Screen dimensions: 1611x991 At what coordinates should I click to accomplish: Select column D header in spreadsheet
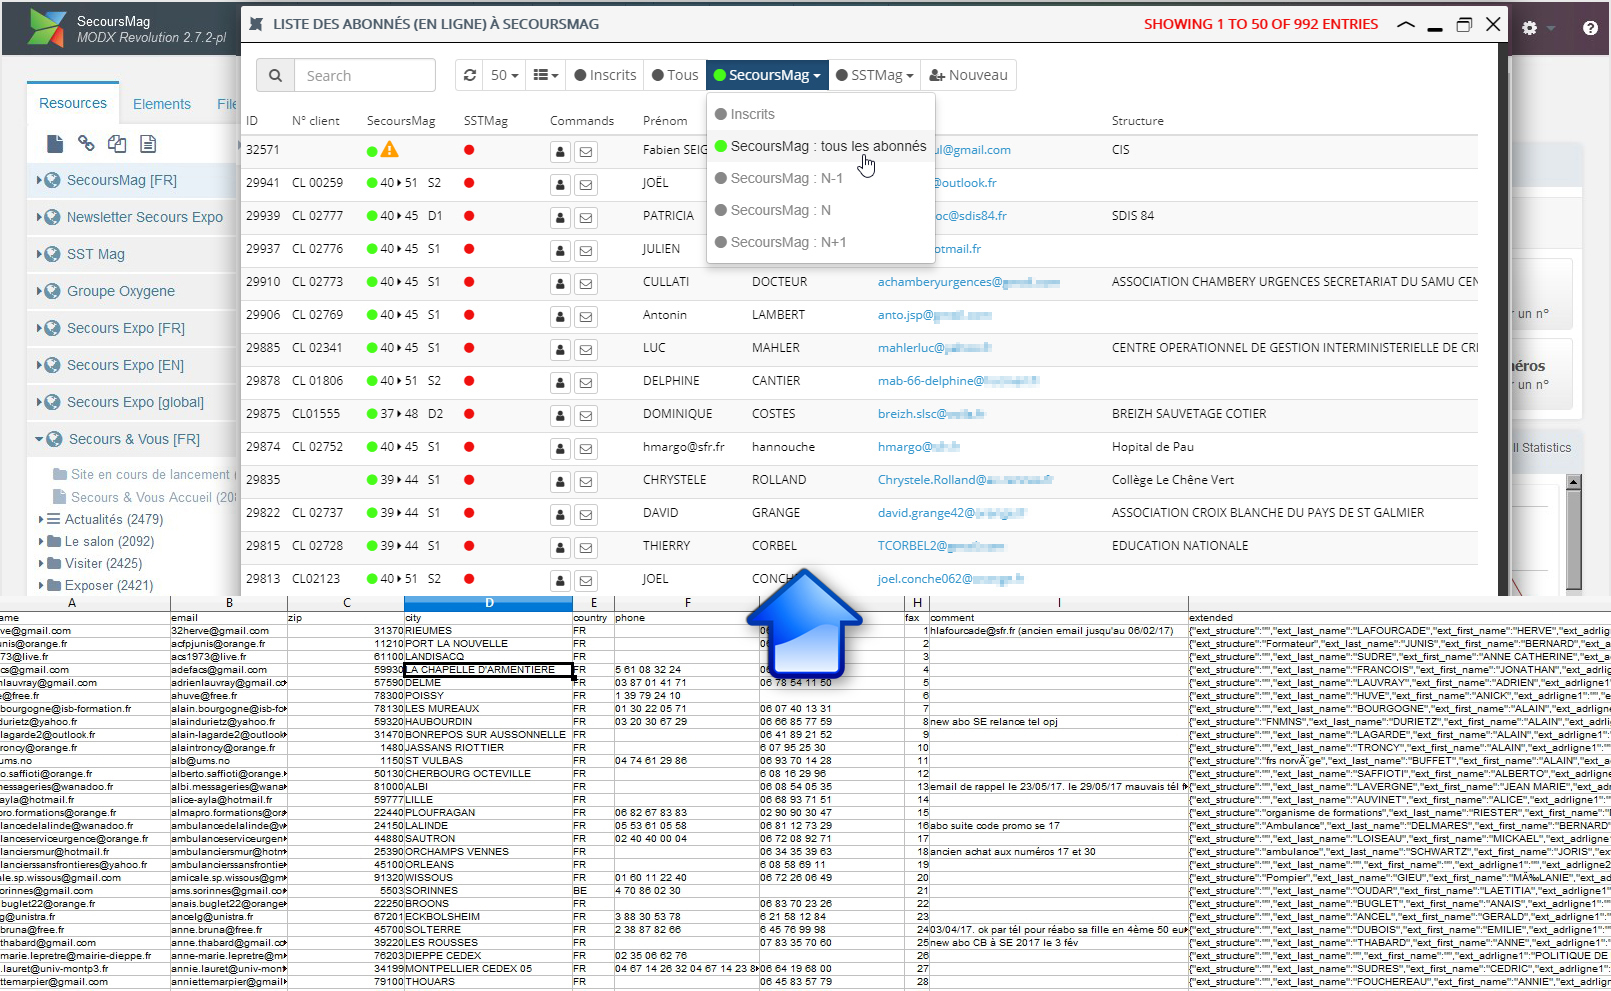pos(488,603)
